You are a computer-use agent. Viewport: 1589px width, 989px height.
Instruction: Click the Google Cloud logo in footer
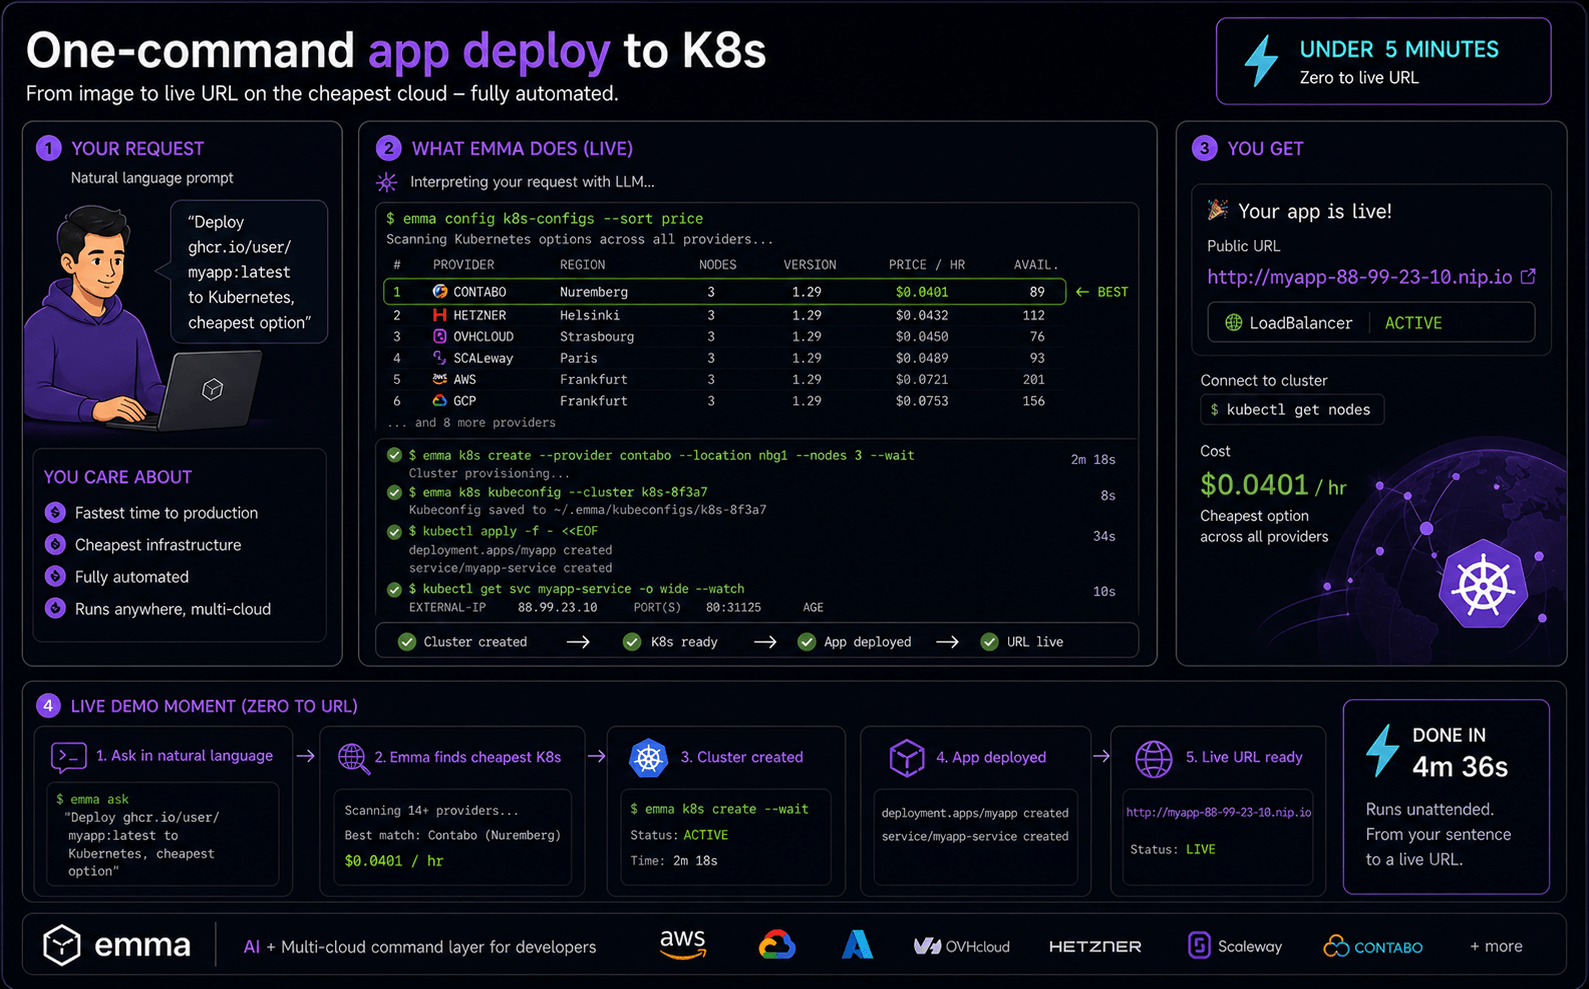pyautogui.click(x=777, y=945)
